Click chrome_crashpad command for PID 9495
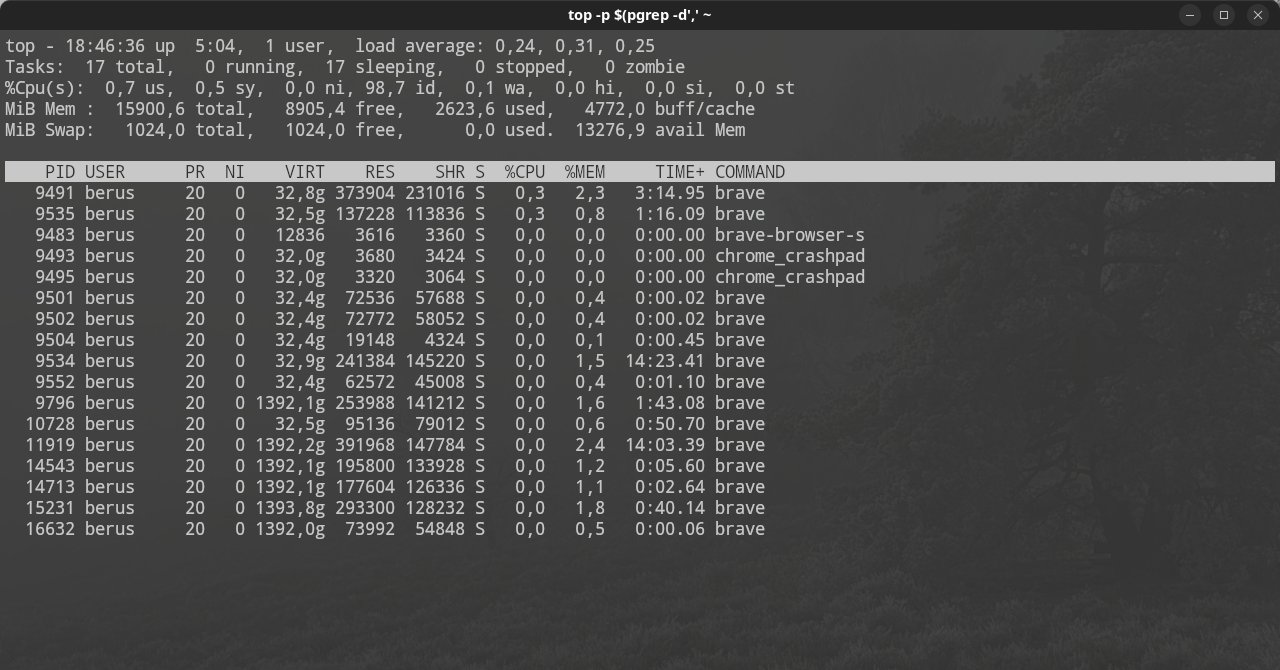This screenshot has height=670, width=1280. click(790, 277)
